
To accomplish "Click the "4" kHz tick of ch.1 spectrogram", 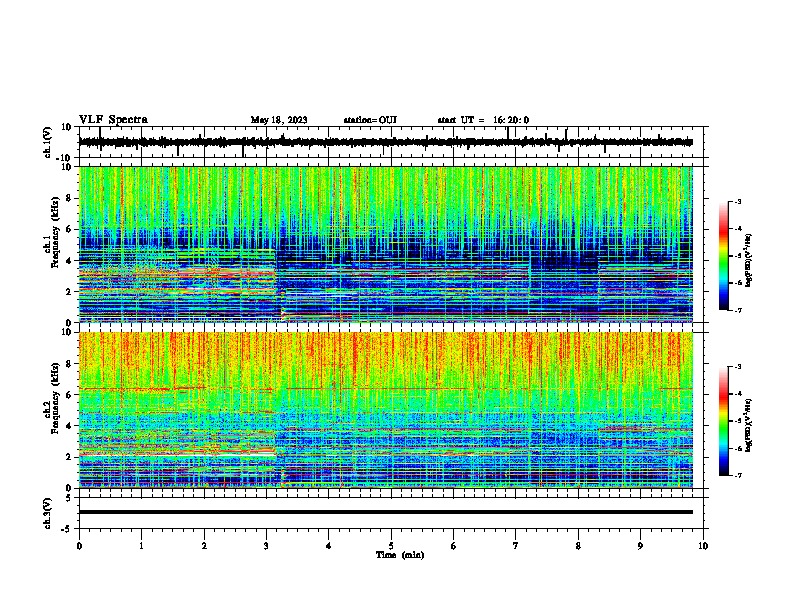I will click(70, 261).
